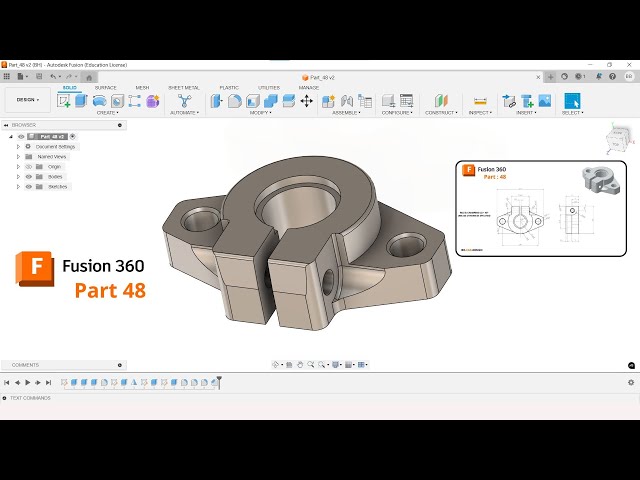This screenshot has width=640, height=480.
Task: Play the timeline
Action: pyautogui.click(x=28, y=382)
